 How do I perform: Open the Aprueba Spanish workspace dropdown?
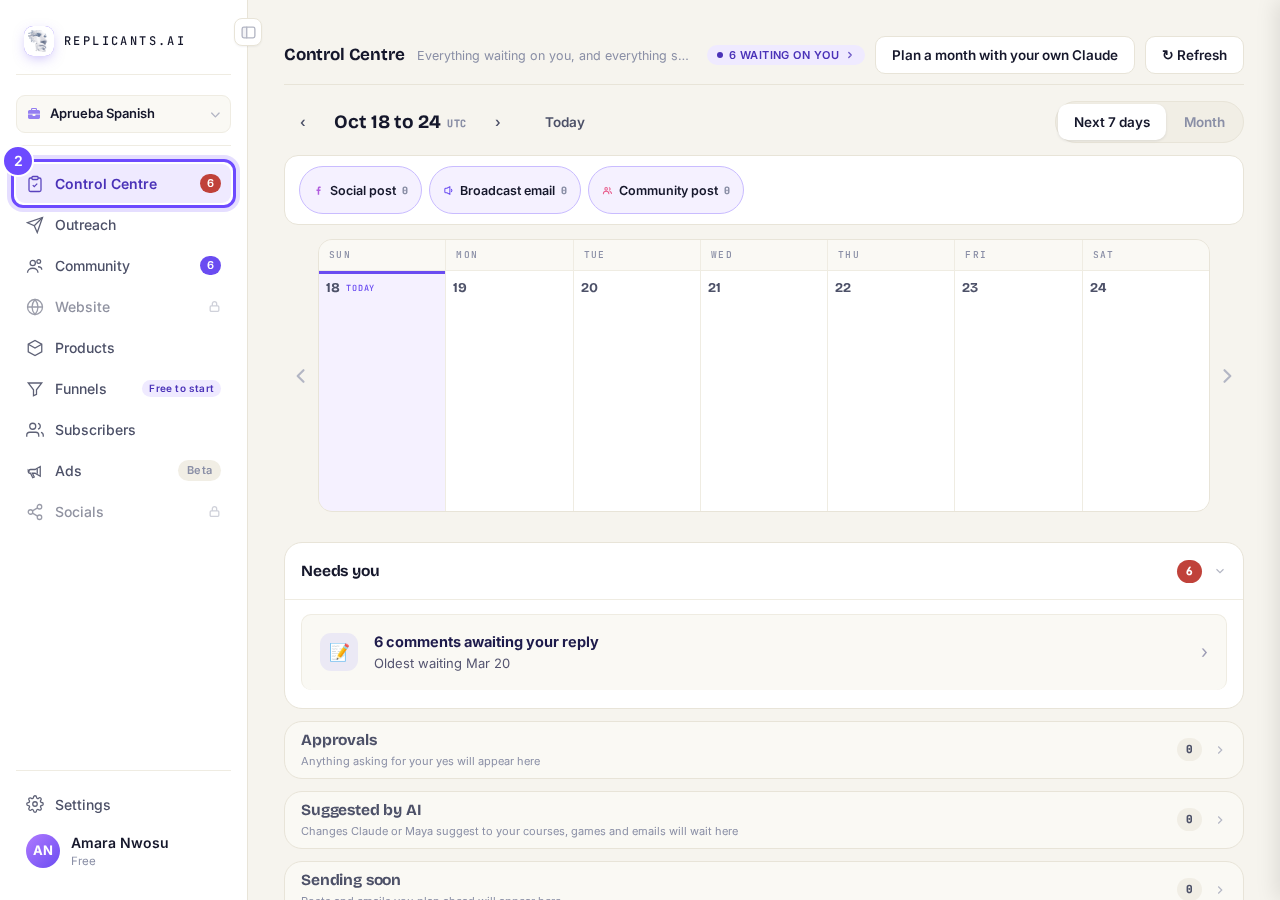[x=123, y=114]
